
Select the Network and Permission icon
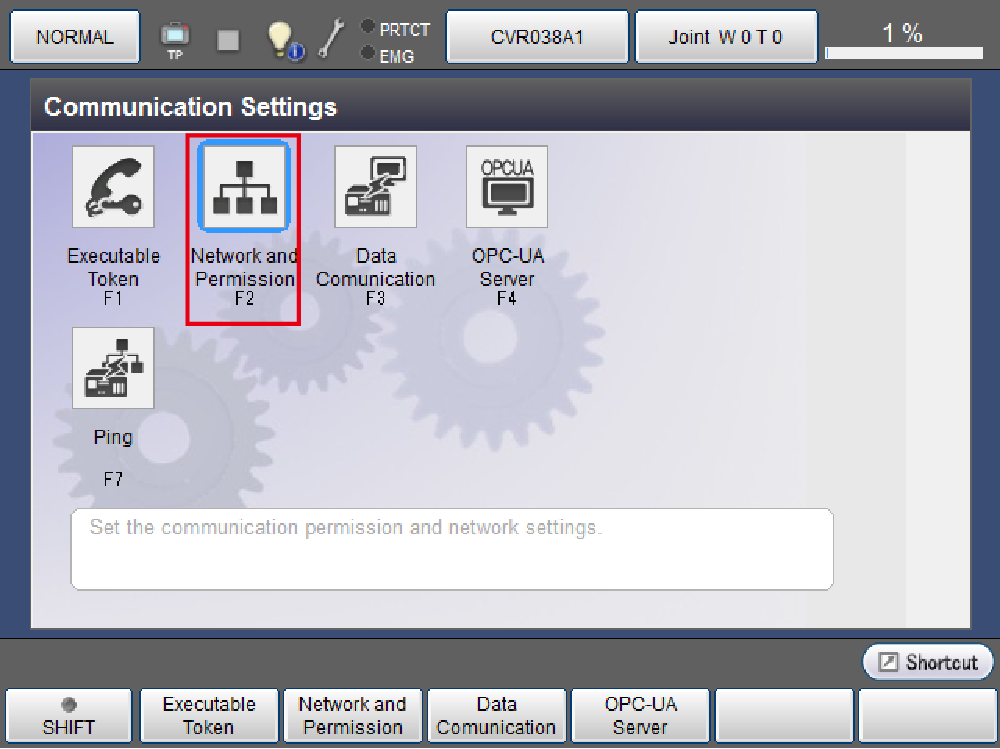point(244,187)
